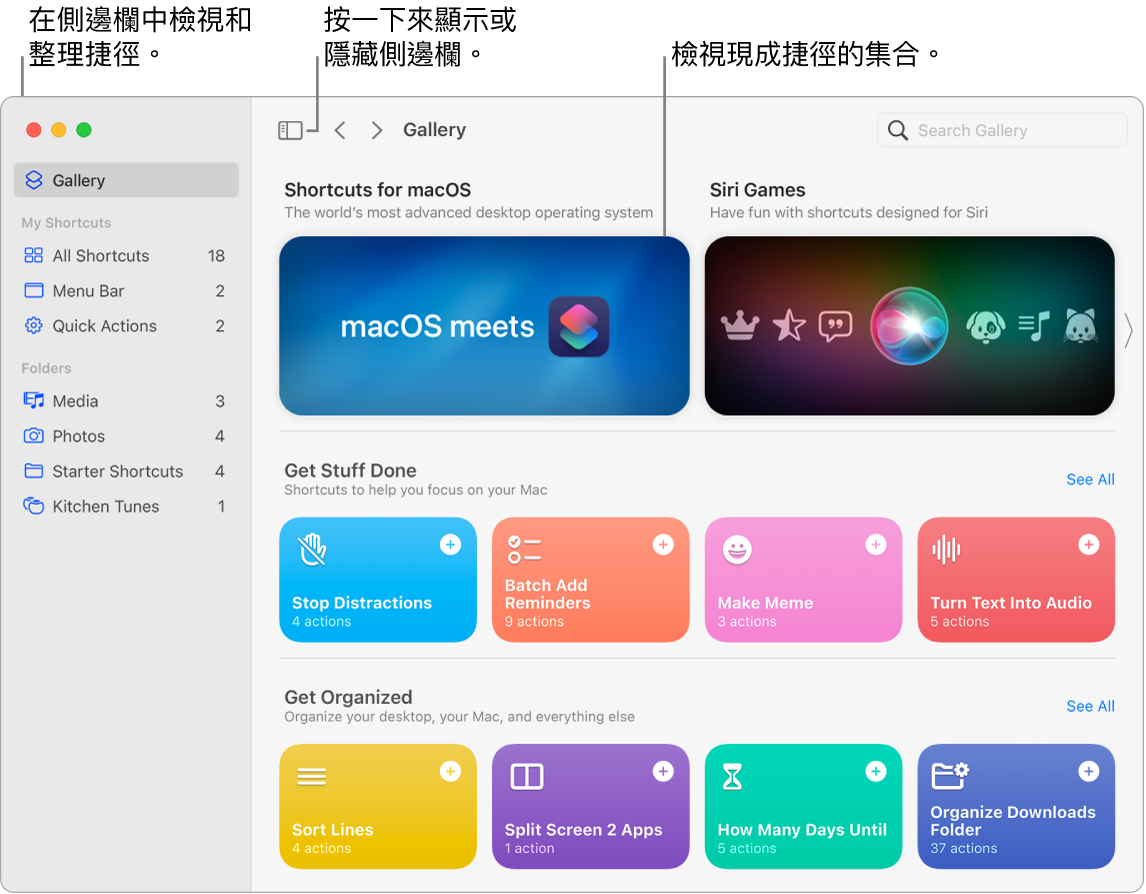The height and width of the screenshot is (894, 1146).
Task: Click the Menu Bar window icon
Action: tap(34, 290)
